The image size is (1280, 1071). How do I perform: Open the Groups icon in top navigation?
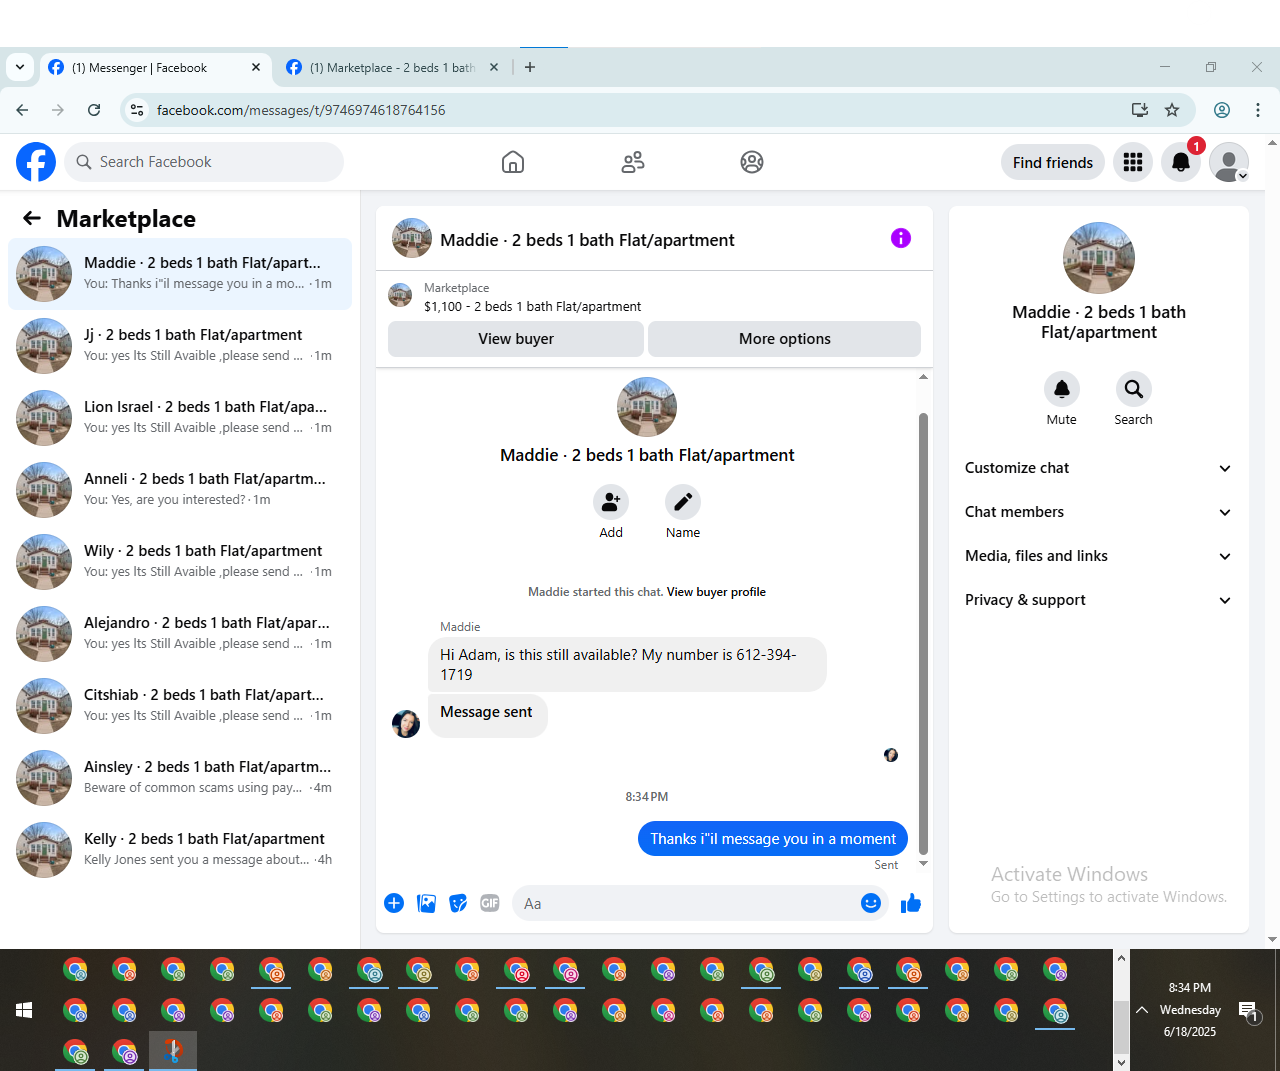pos(752,162)
